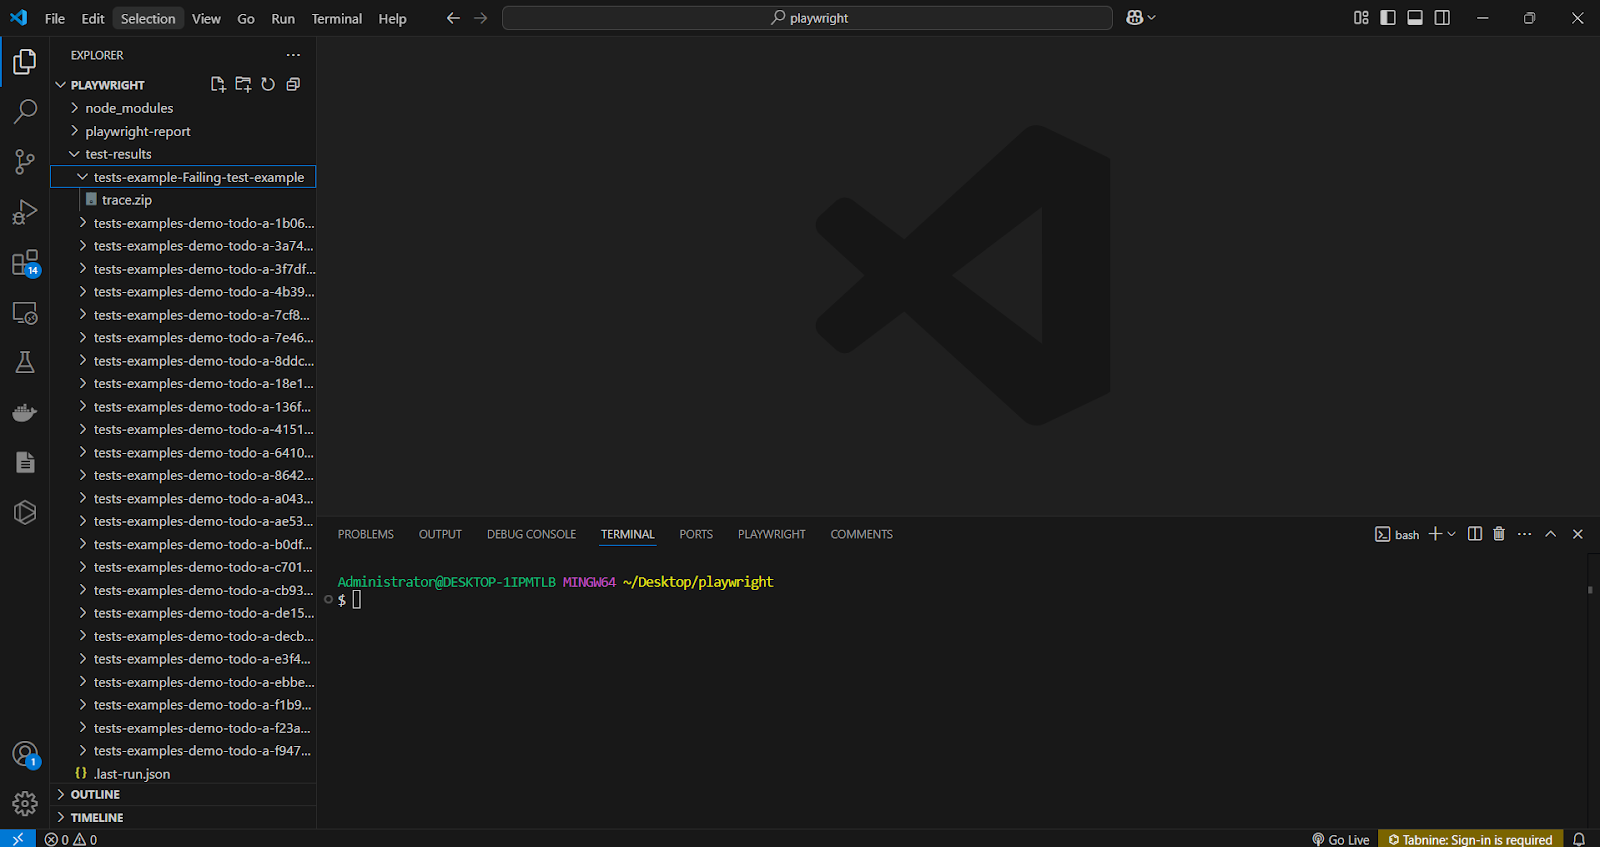Open the Manage settings gear
The image size is (1600, 847).
pyautogui.click(x=25, y=803)
